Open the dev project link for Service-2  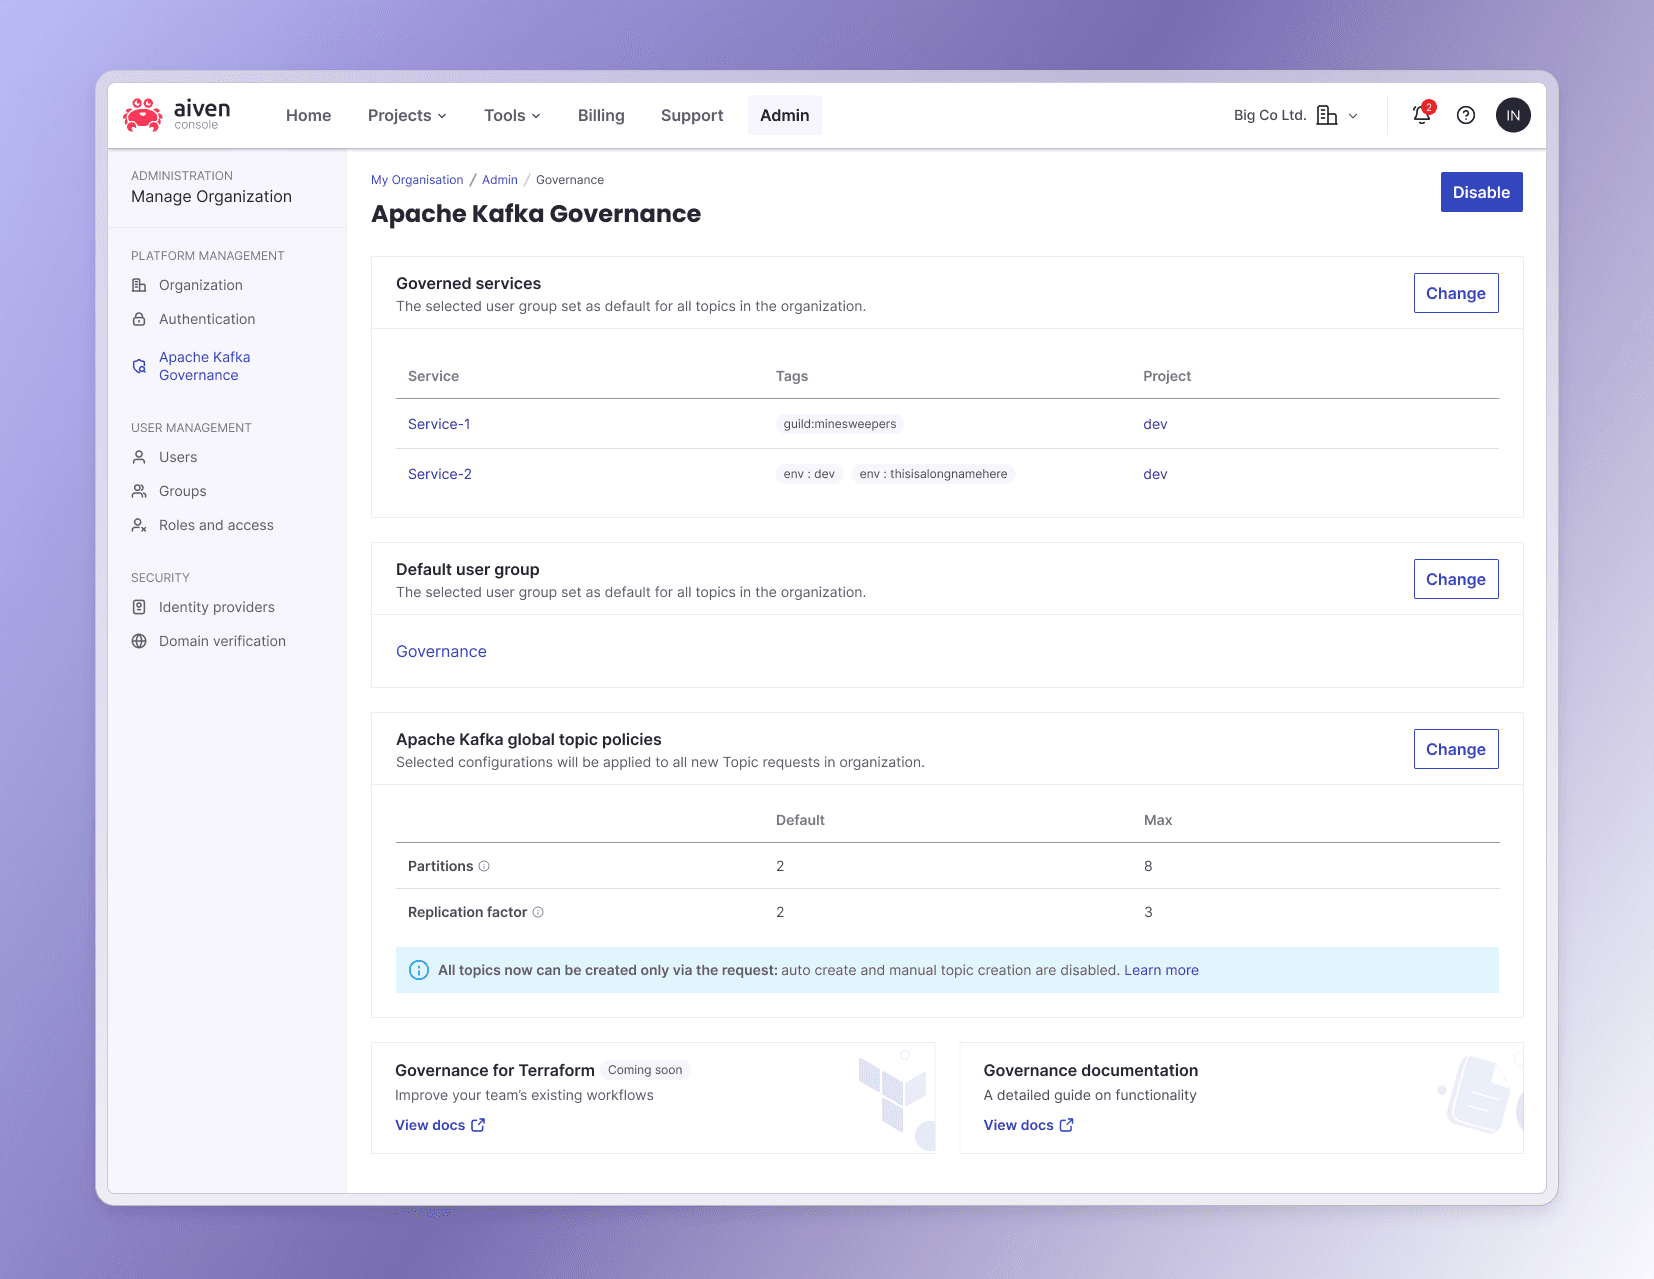pyautogui.click(x=1155, y=474)
